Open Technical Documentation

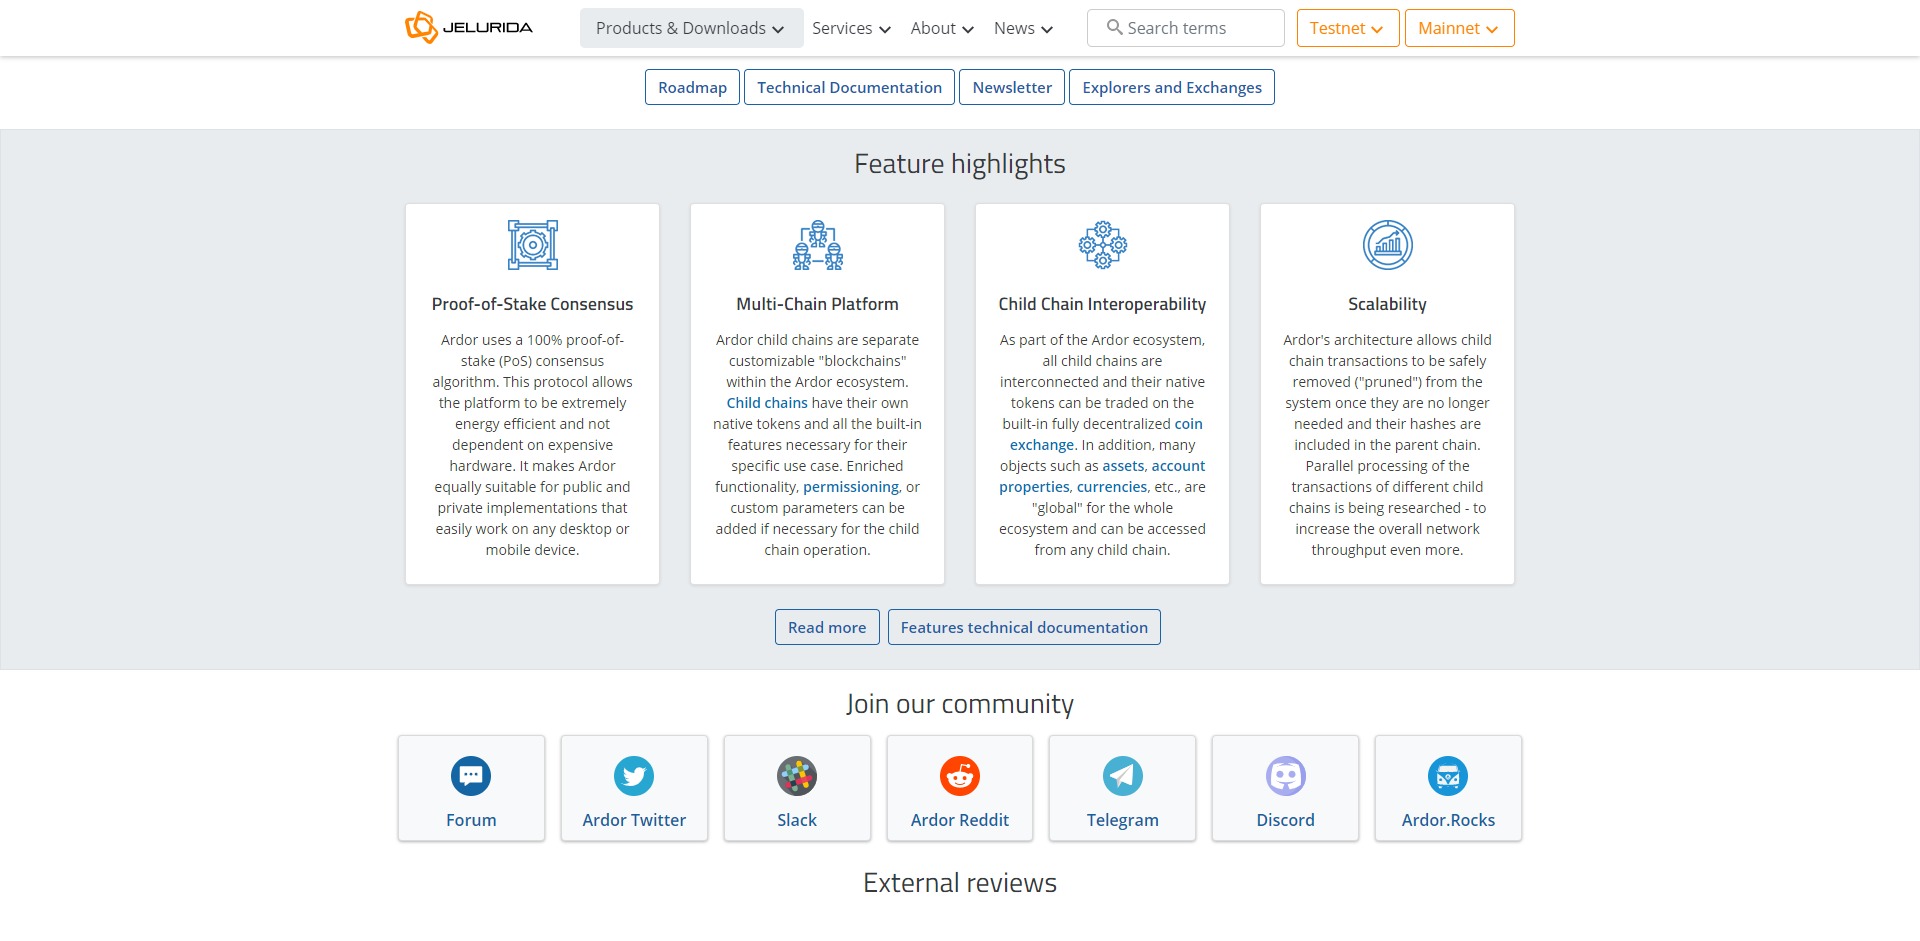tap(849, 87)
